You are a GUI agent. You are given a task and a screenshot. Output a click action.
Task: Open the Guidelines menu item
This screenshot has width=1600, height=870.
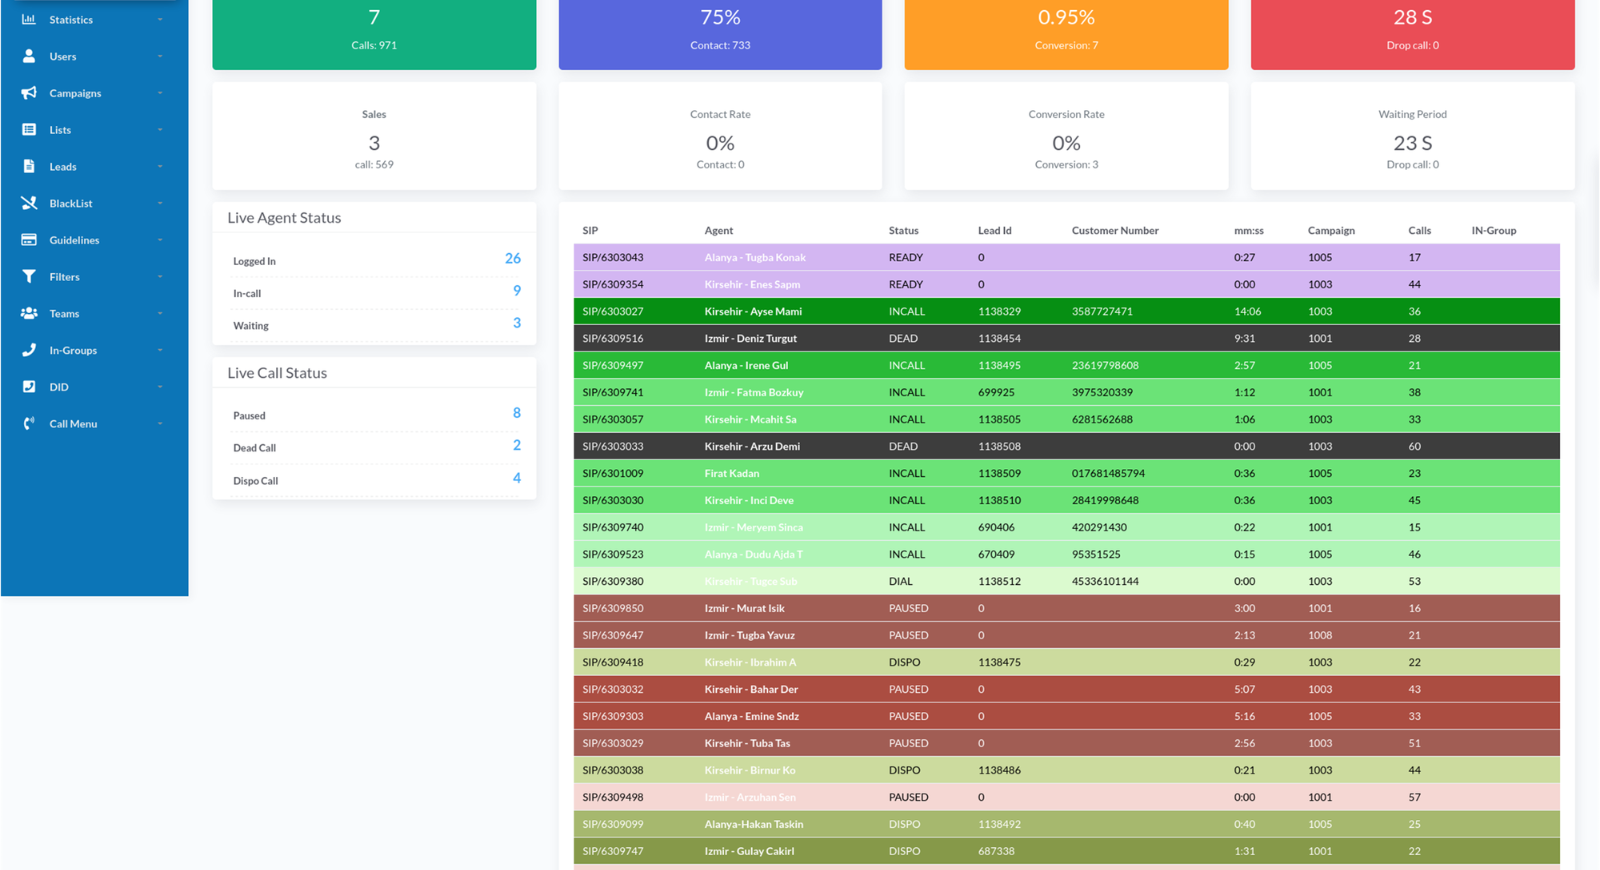74,240
